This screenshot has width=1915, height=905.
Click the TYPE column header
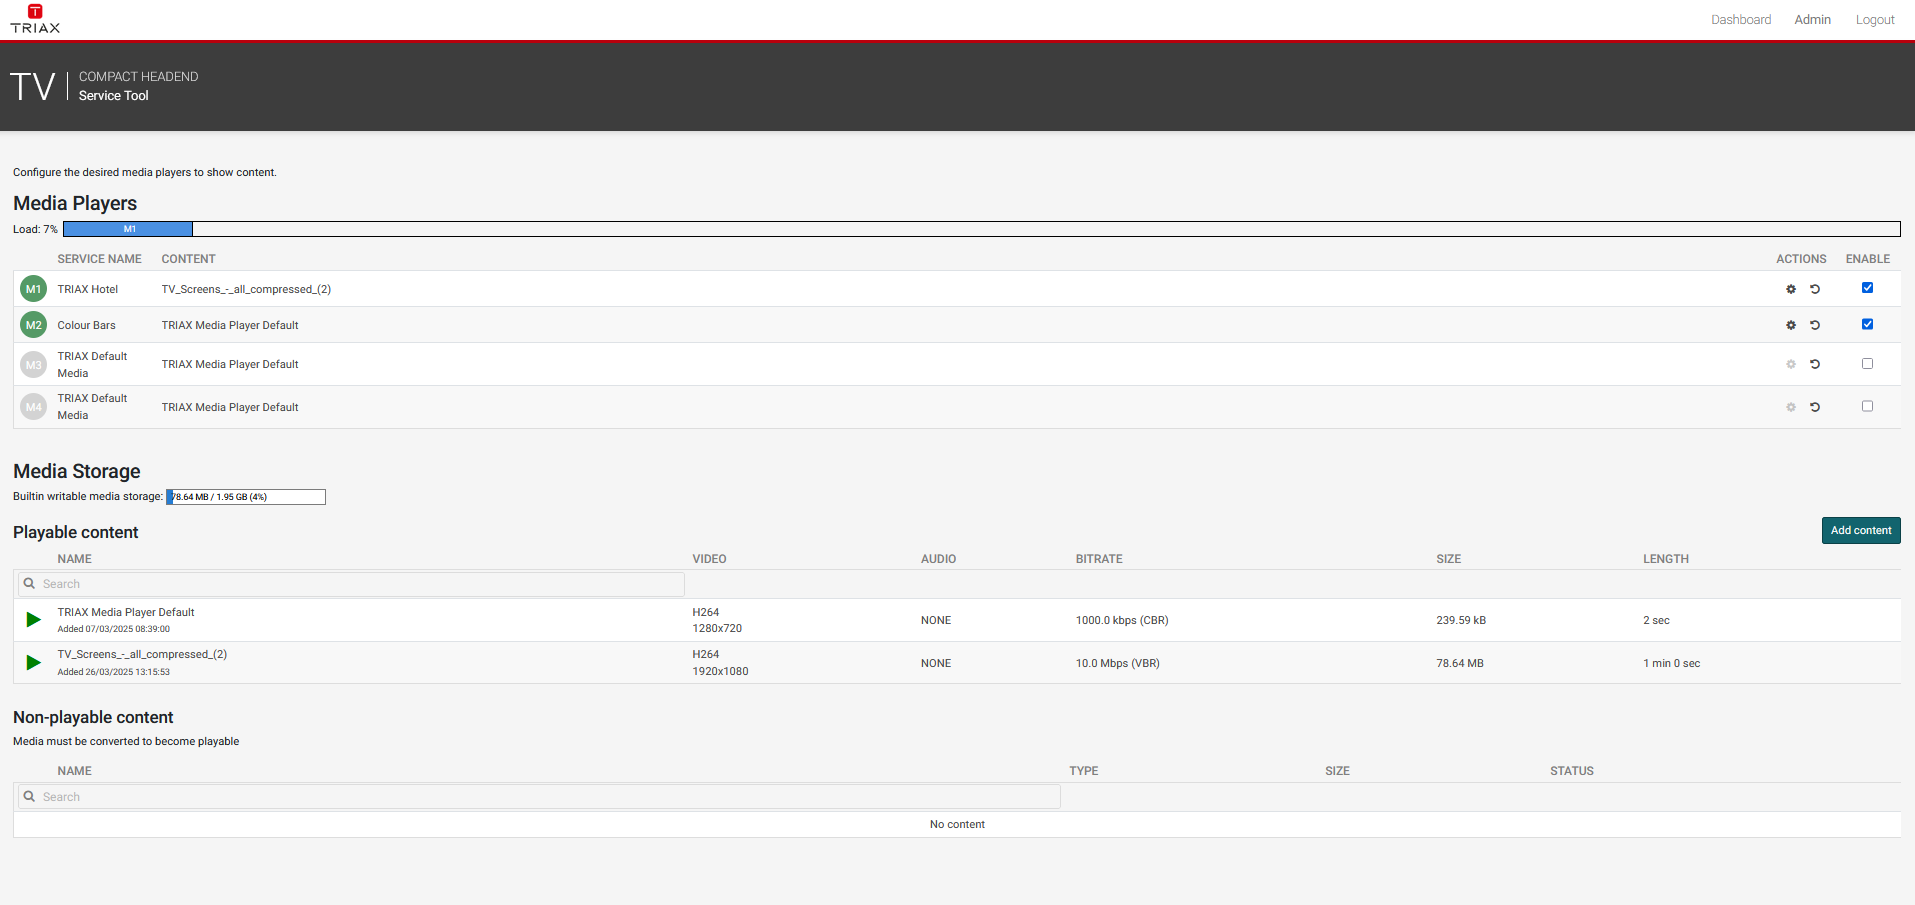[1083, 771]
